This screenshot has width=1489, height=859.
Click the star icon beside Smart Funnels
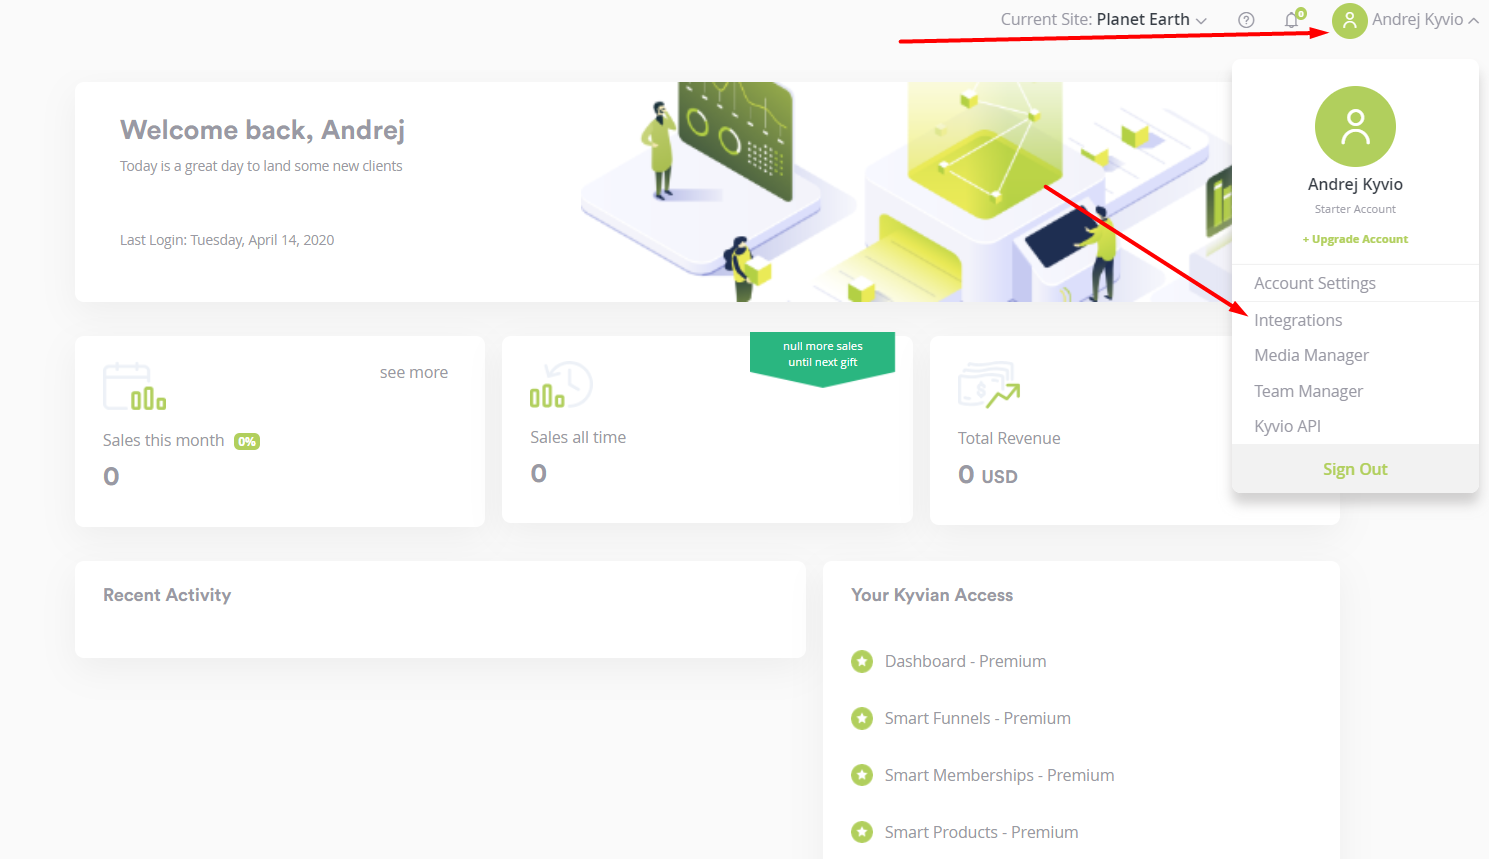coord(862,718)
